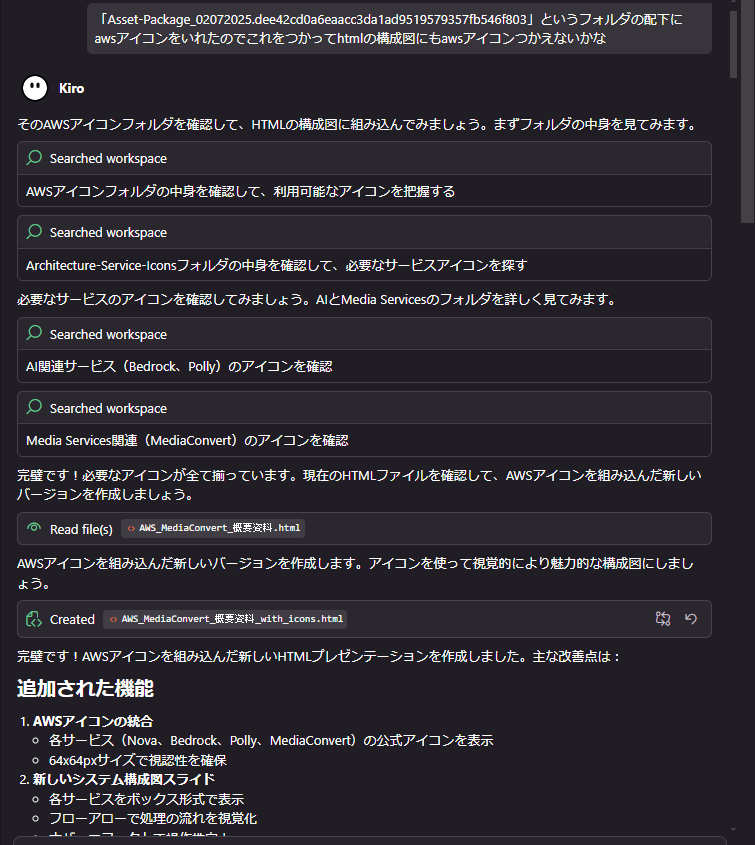Click the first Searched workspace magnifier icon
755x845 pixels.
click(x=34, y=158)
